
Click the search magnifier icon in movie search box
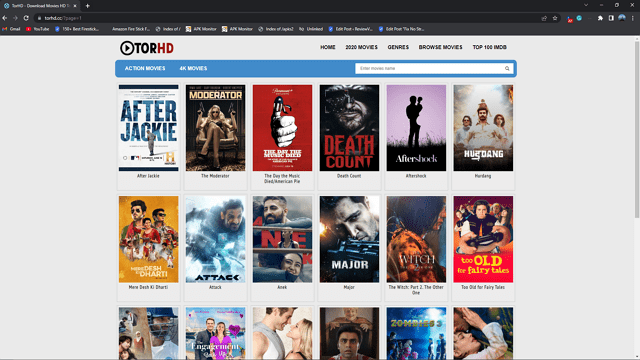point(507,69)
